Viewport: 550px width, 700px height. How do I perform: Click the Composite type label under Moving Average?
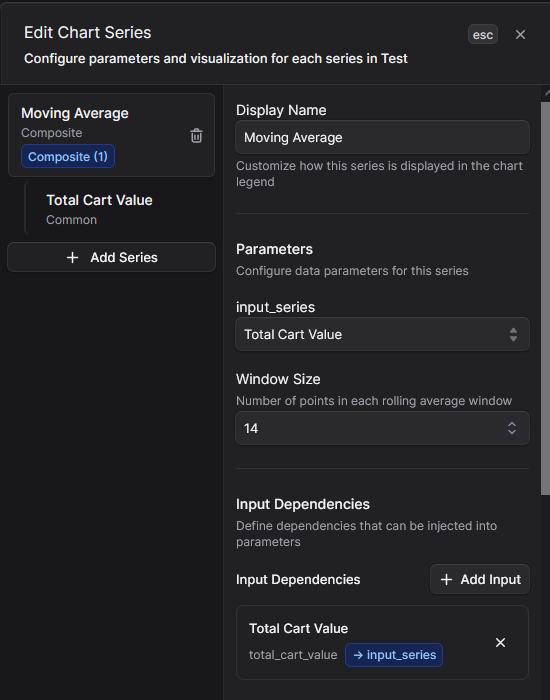pos(52,133)
